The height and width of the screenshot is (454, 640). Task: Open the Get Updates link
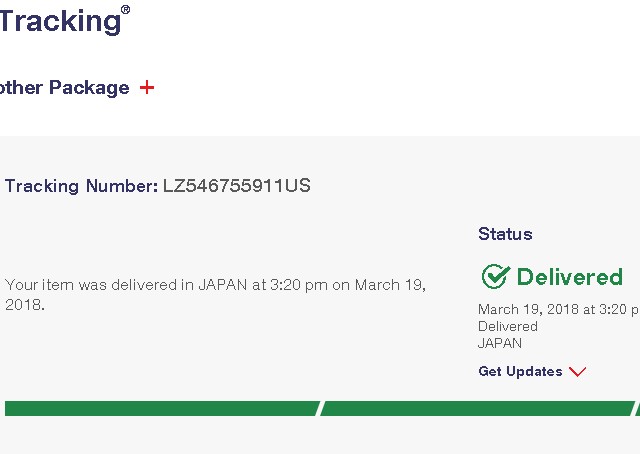520,371
